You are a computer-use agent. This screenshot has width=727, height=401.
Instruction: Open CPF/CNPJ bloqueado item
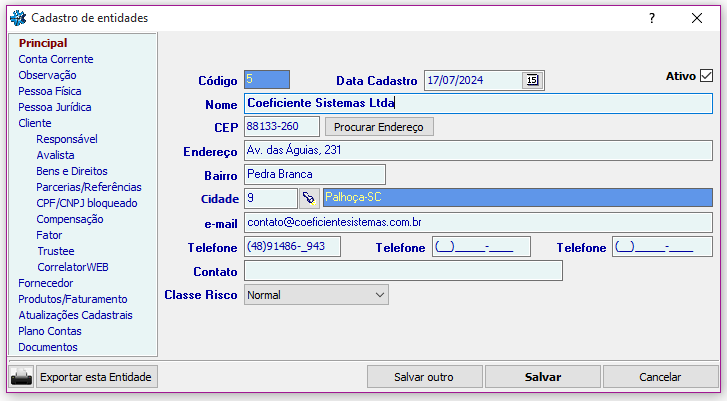[x=87, y=203]
